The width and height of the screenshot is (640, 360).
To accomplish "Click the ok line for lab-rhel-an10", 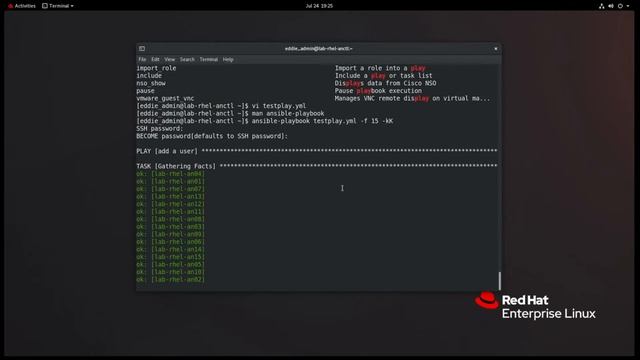I will (x=171, y=272).
